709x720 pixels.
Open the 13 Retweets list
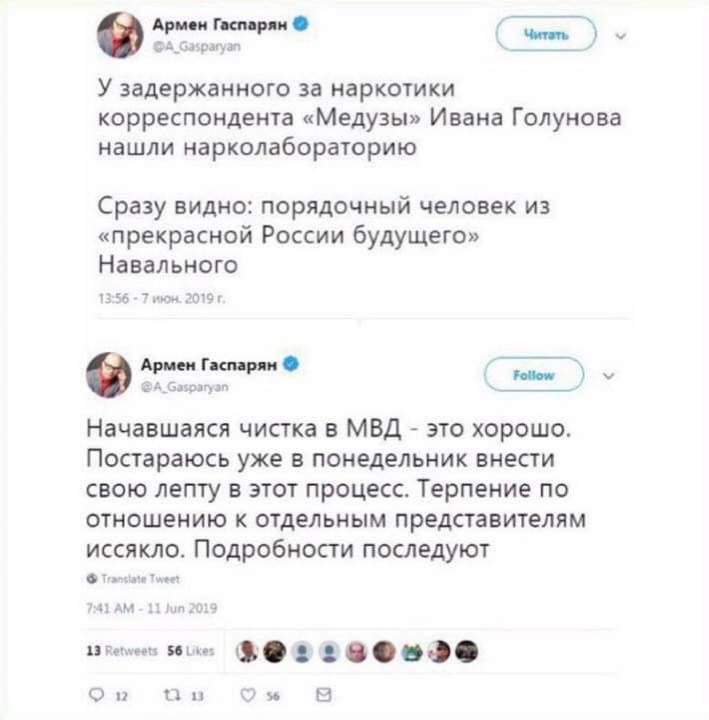pyautogui.click(x=124, y=651)
